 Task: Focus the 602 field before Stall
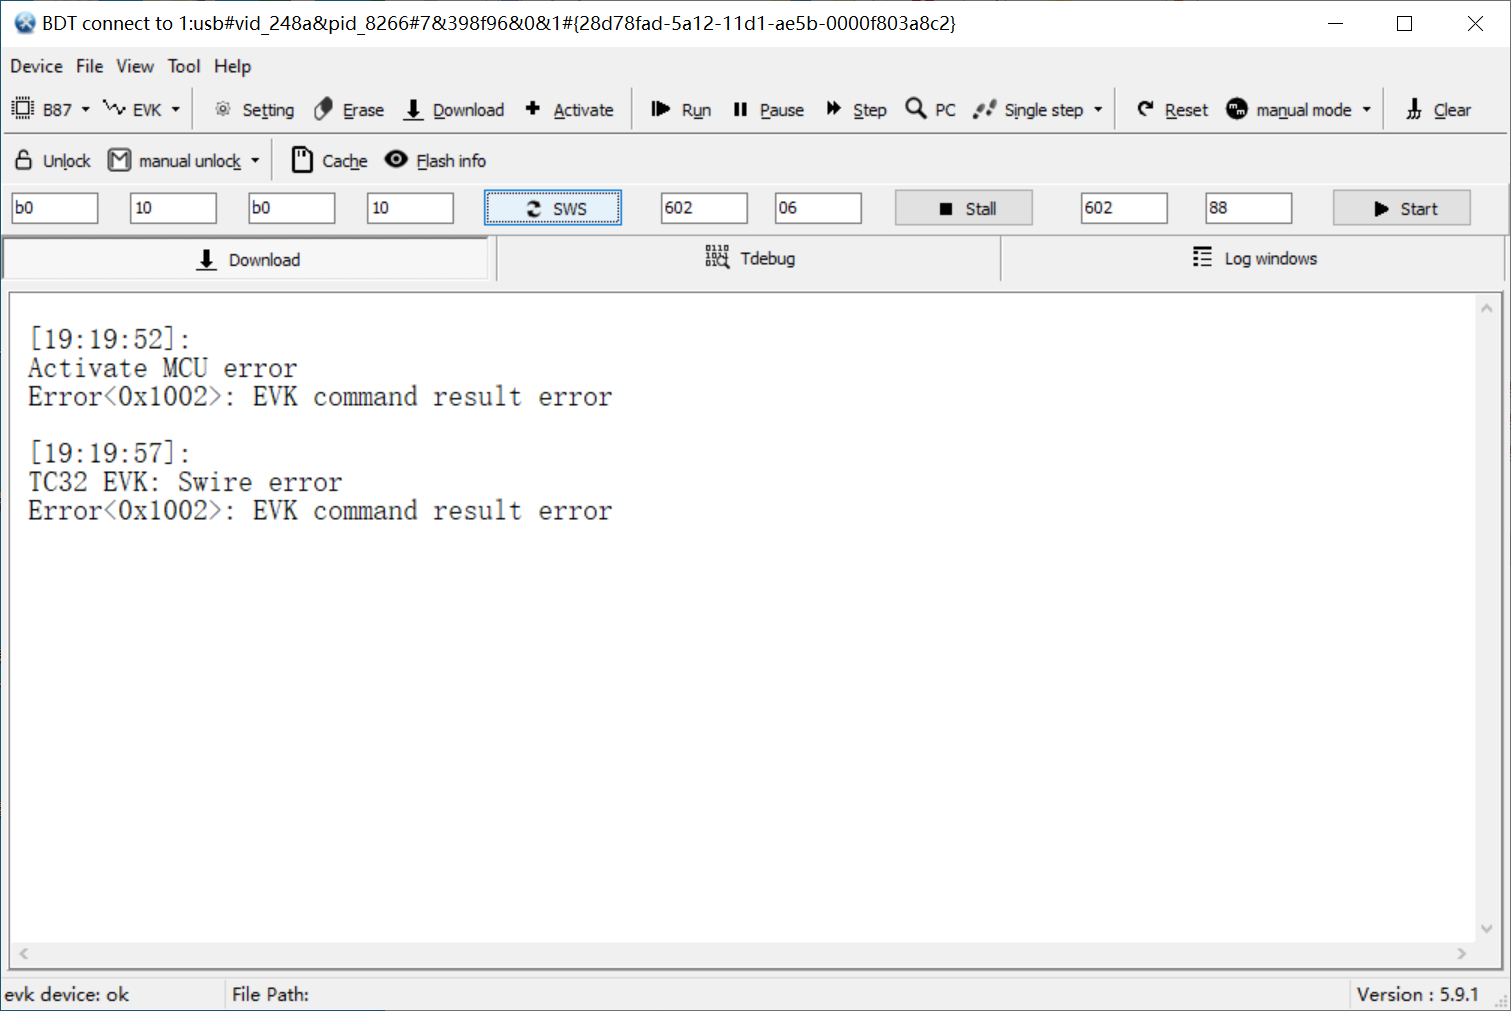tap(704, 208)
